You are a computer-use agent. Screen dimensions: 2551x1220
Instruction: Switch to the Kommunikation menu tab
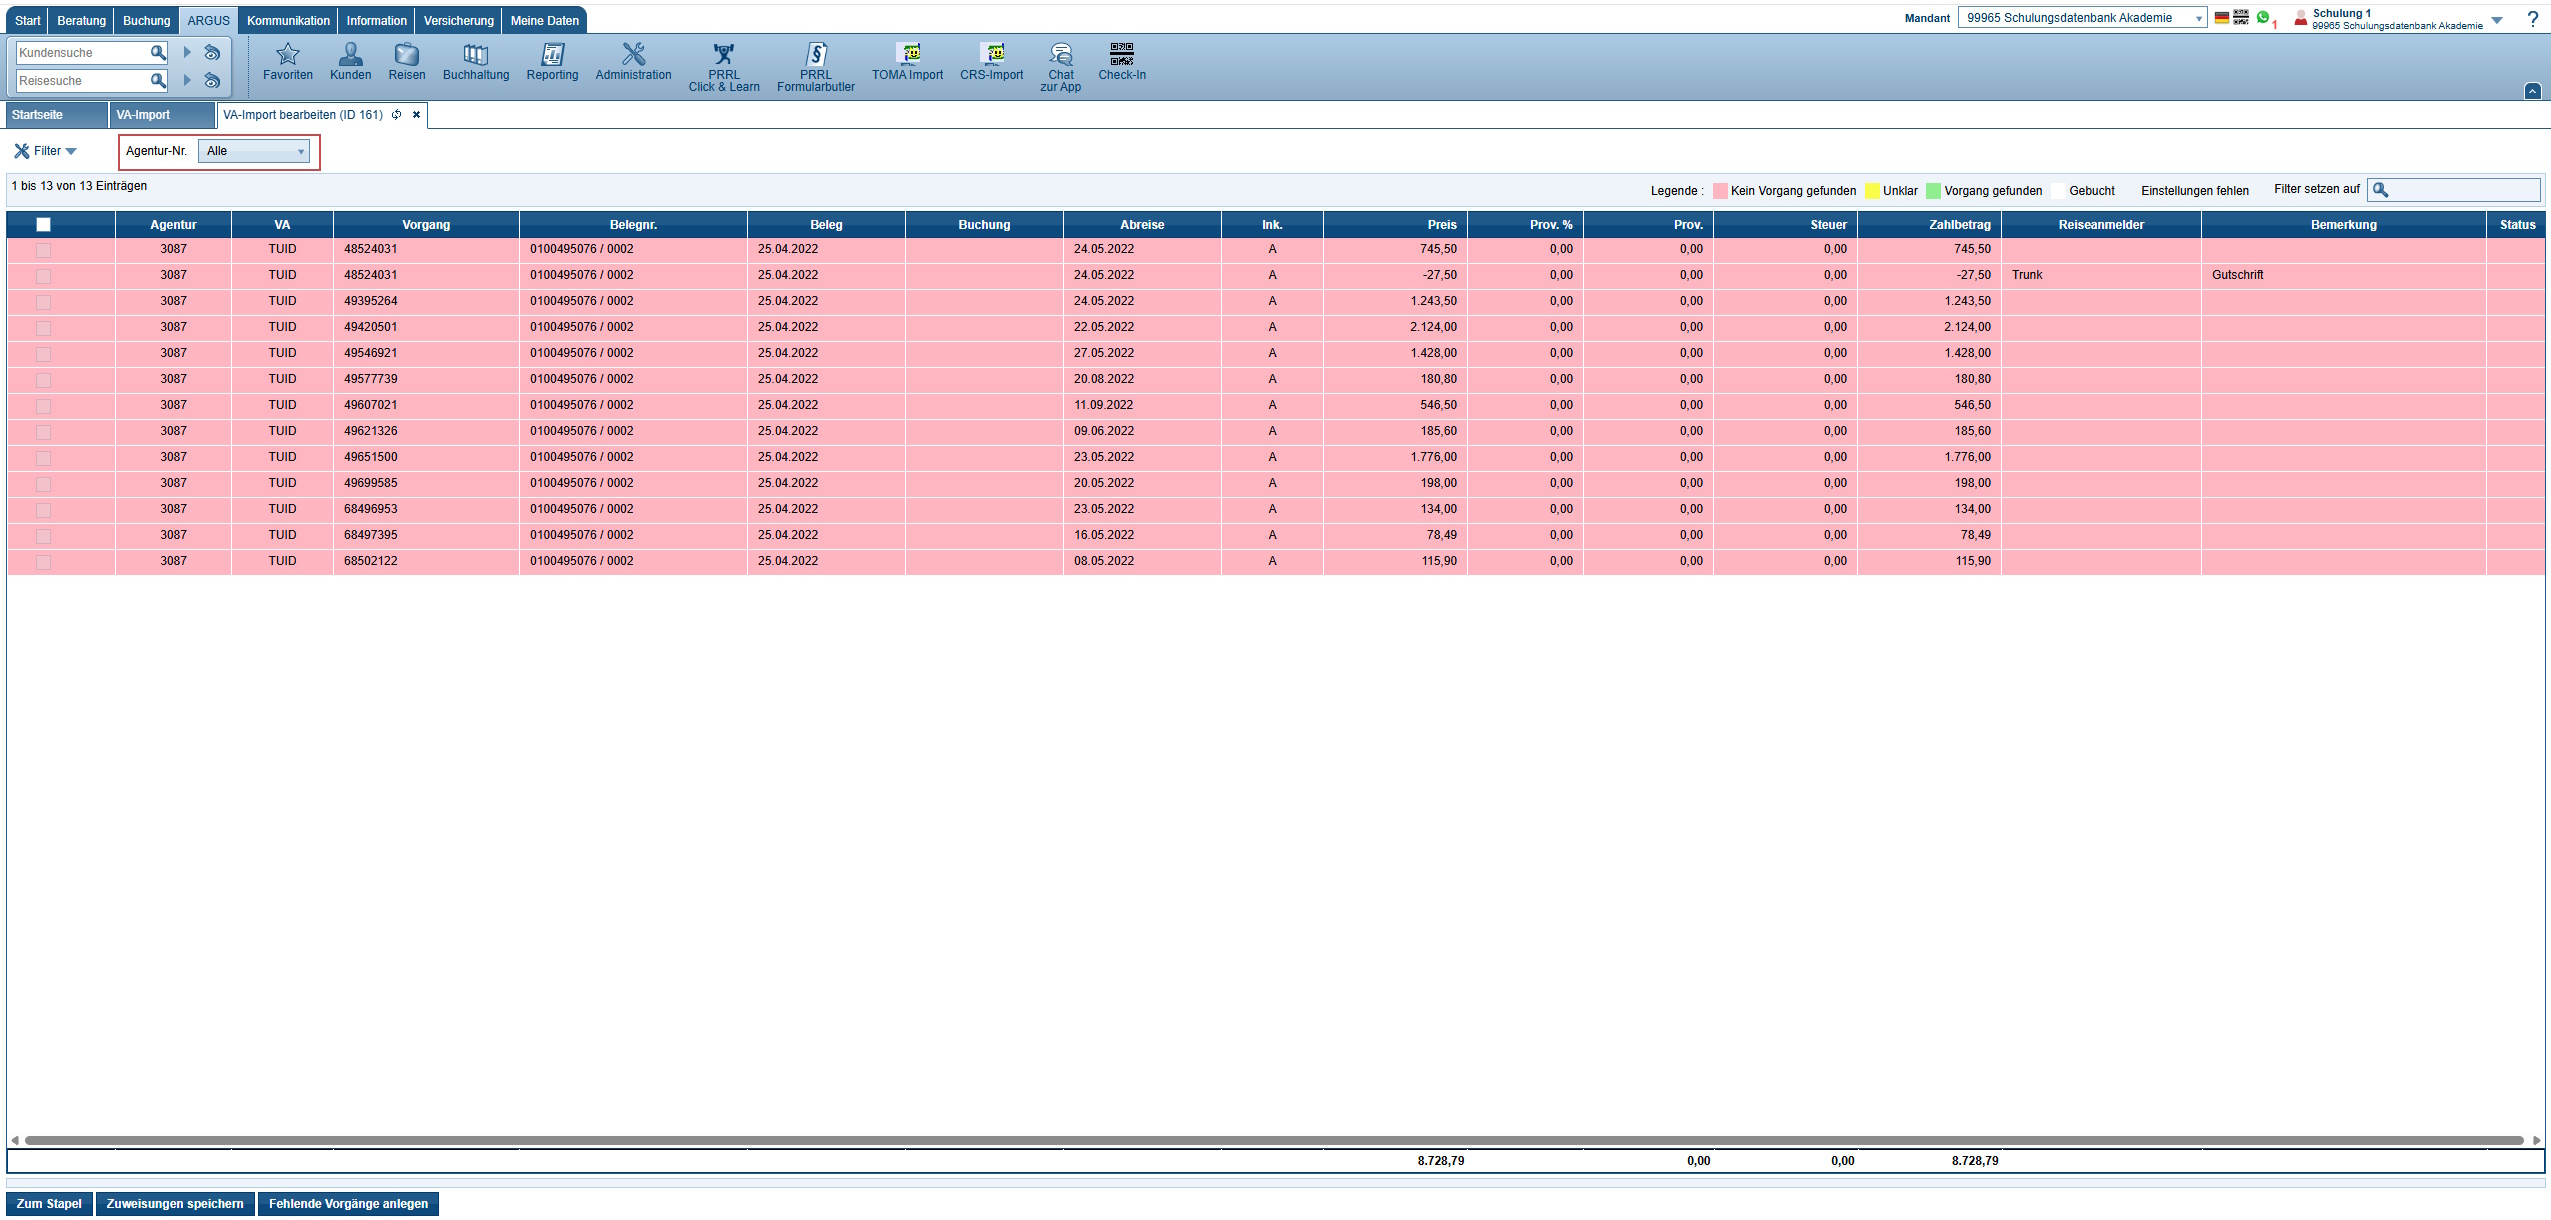[288, 20]
